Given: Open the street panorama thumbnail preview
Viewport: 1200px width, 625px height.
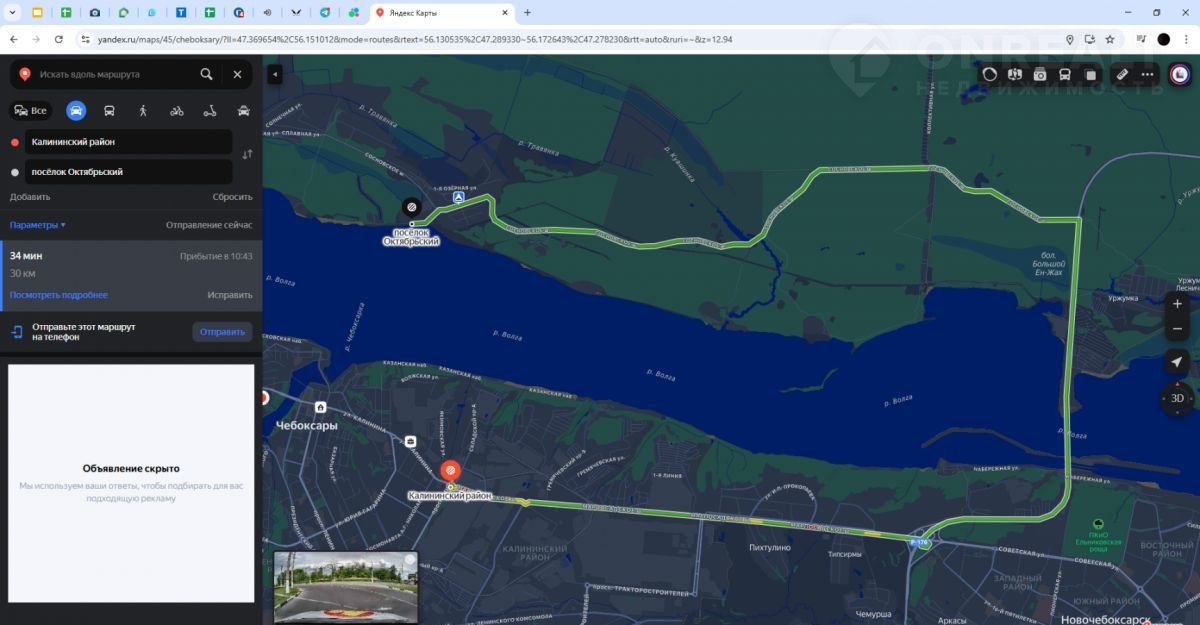Looking at the screenshot, I should 345,586.
